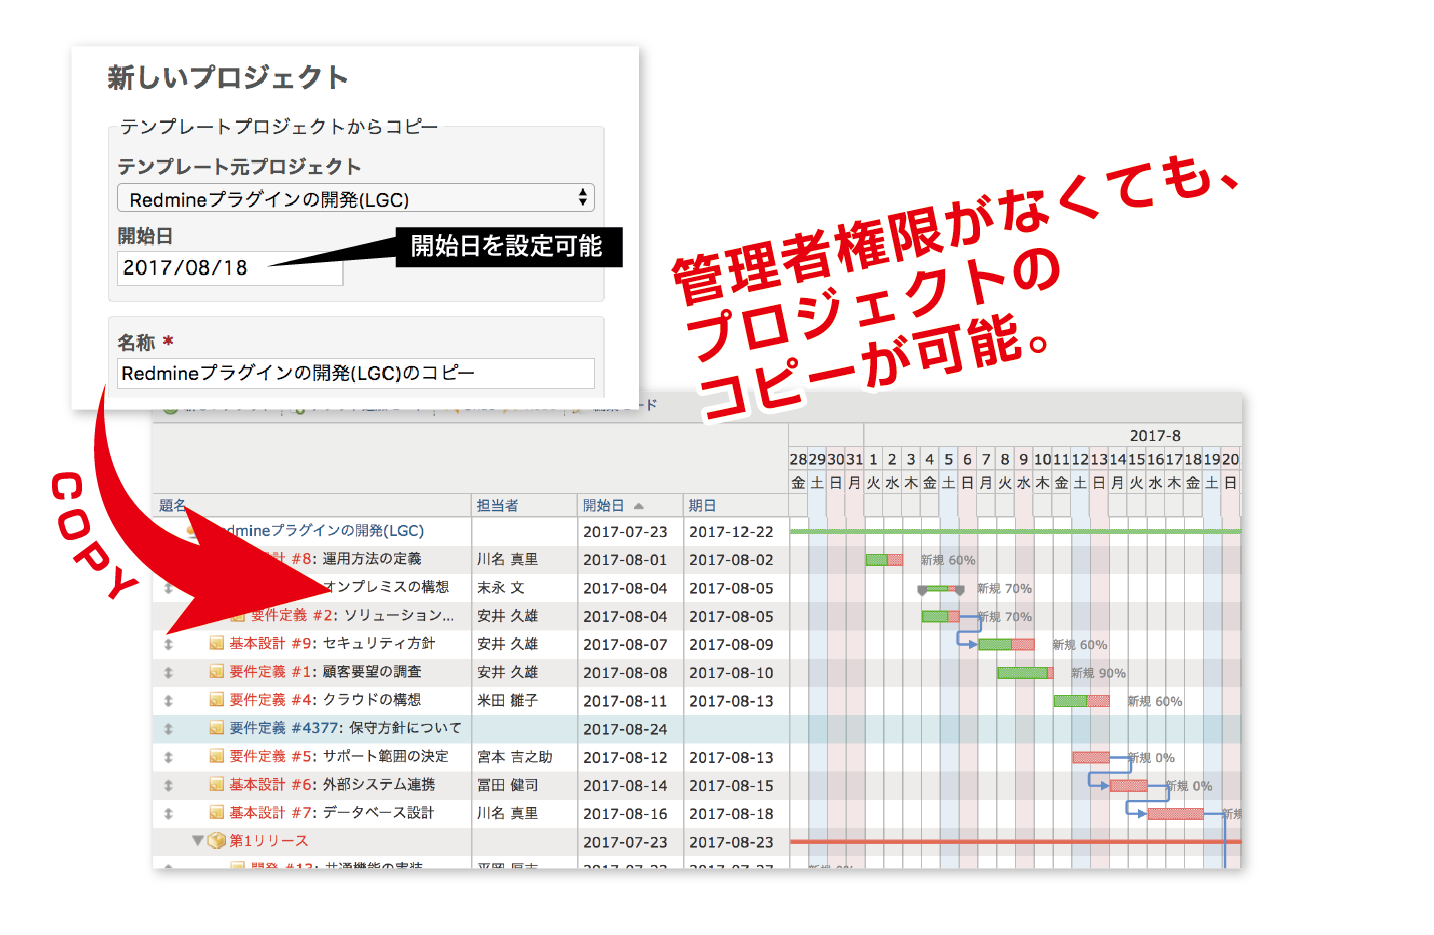
Task: Click Gantt bar for データベース設計 task
Action: click(x=1175, y=814)
